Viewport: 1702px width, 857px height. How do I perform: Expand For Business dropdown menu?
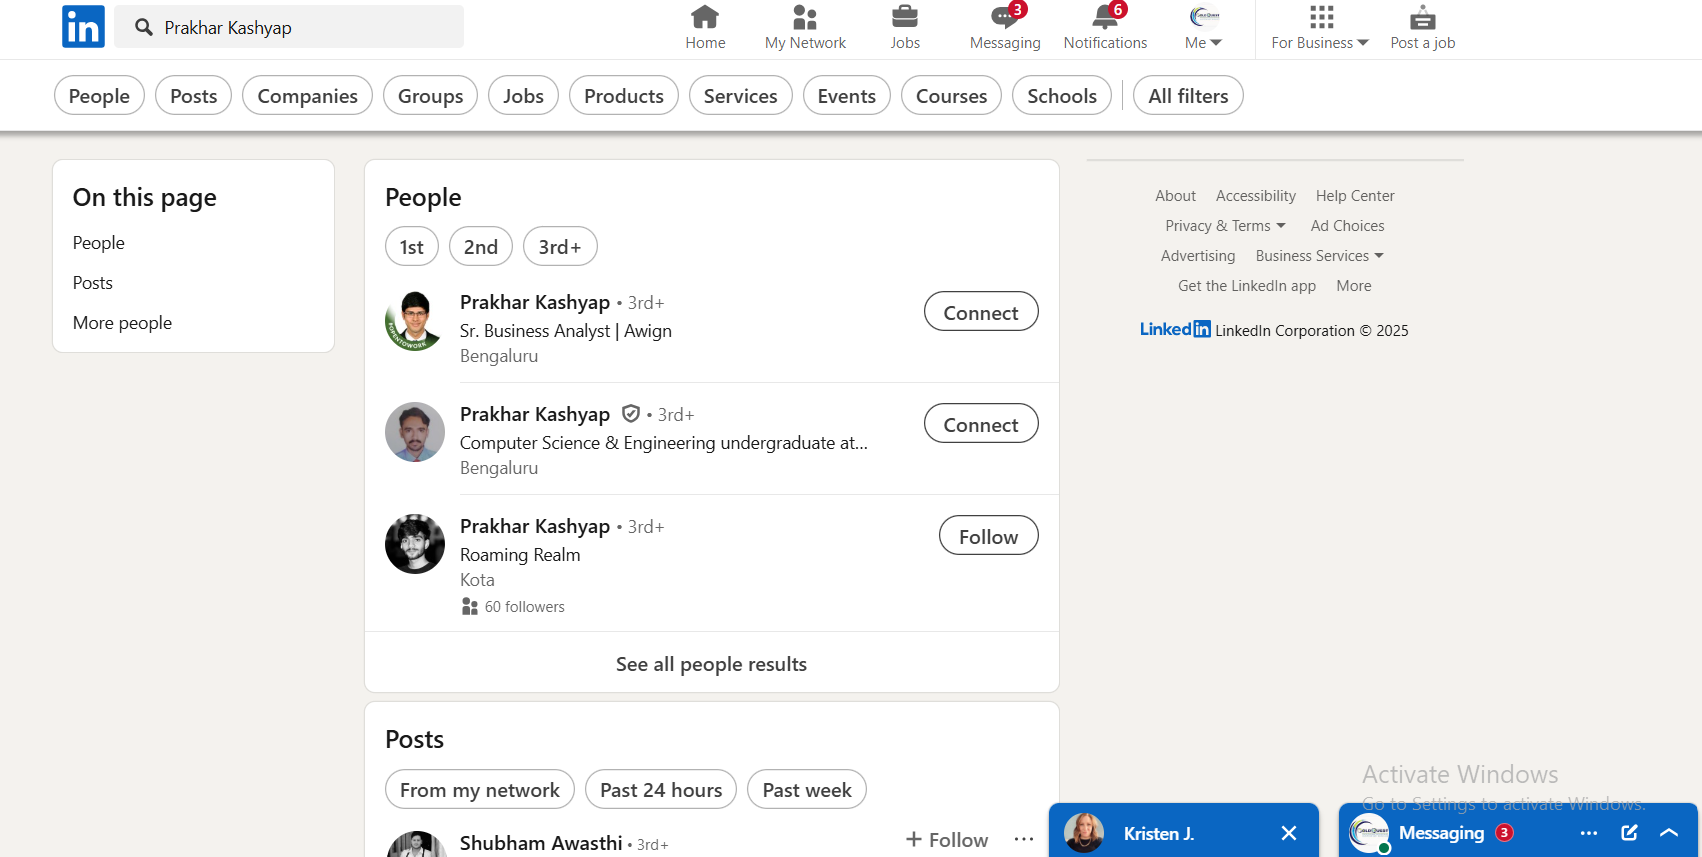[1320, 43]
